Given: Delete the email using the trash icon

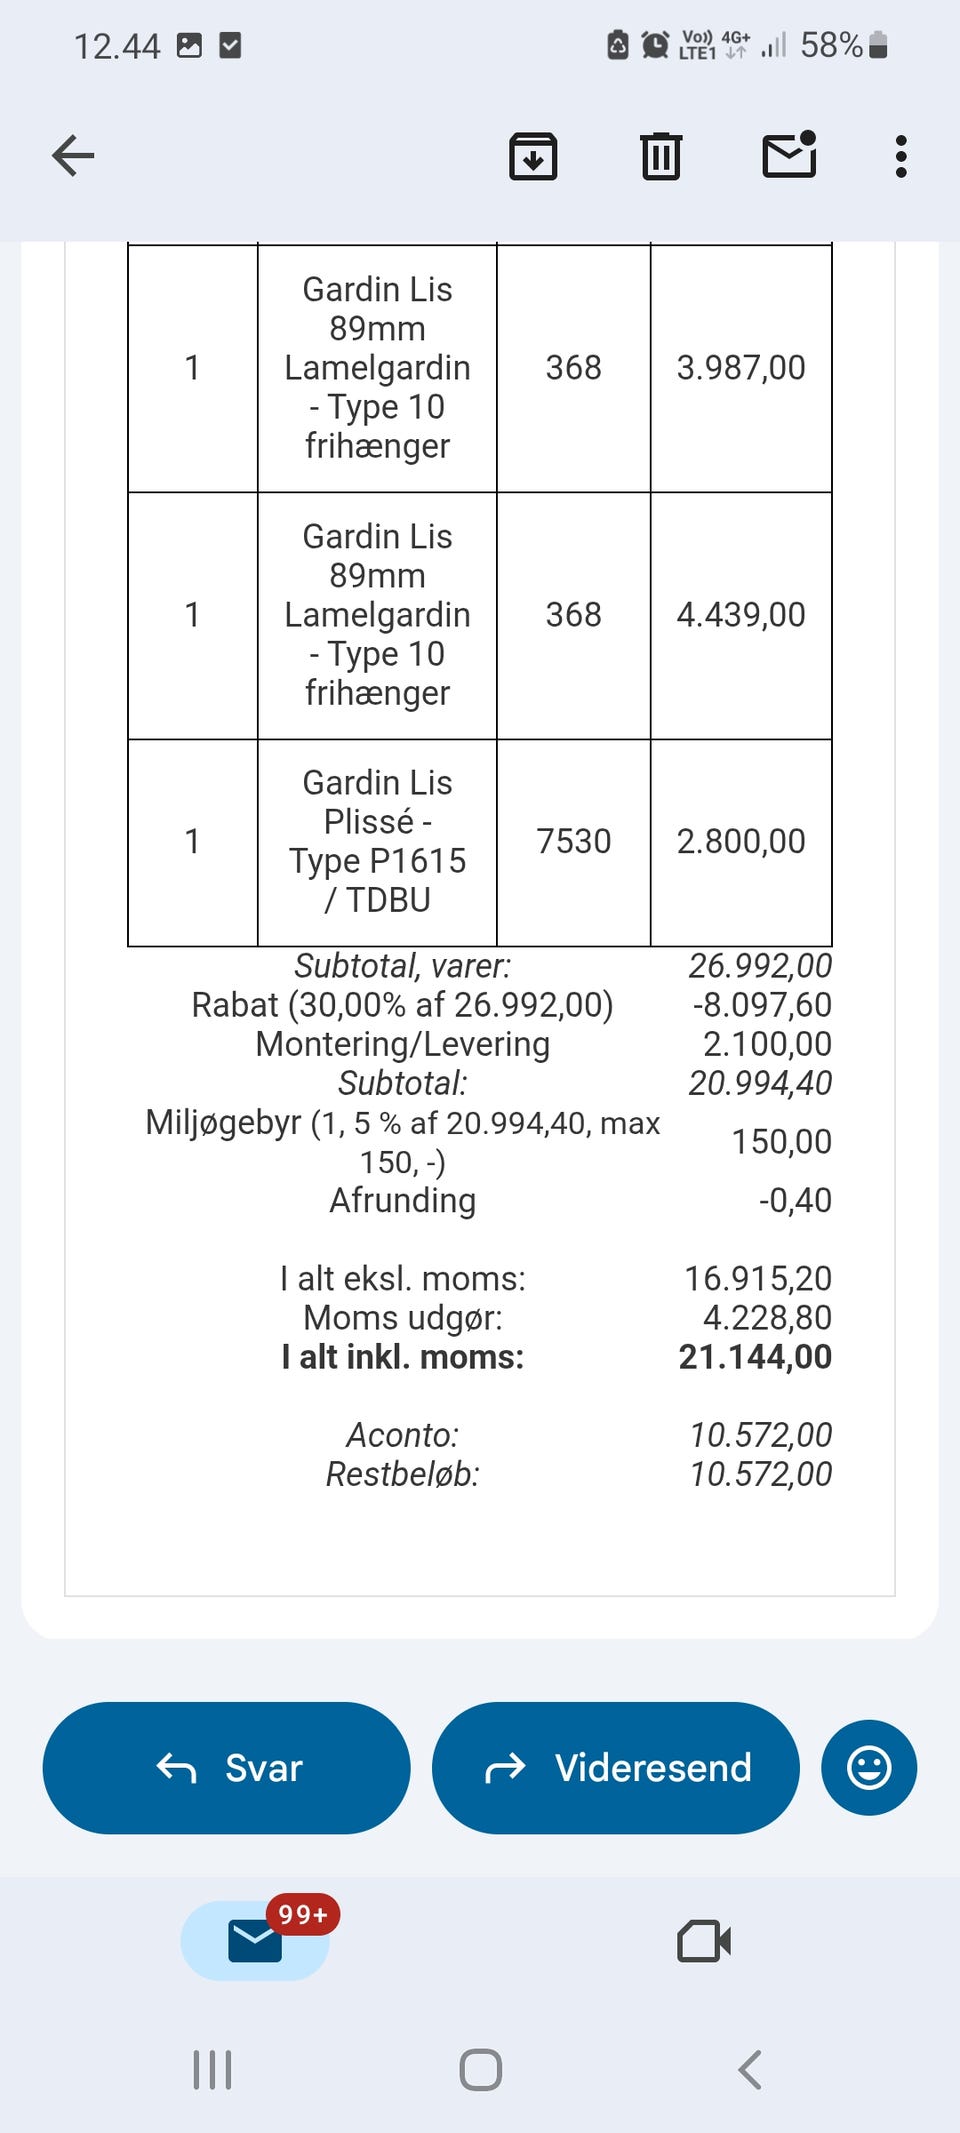Looking at the screenshot, I should pos(660,156).
